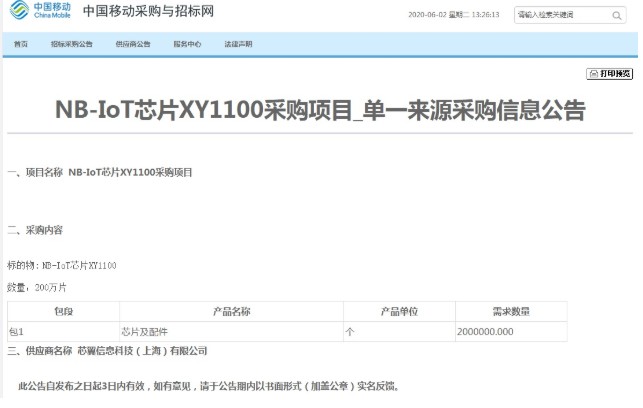Image resolution: width=643 pixels, height=408 pixels.
Task: Select the 芯片及配件 product cell
Action: point(144,331)
